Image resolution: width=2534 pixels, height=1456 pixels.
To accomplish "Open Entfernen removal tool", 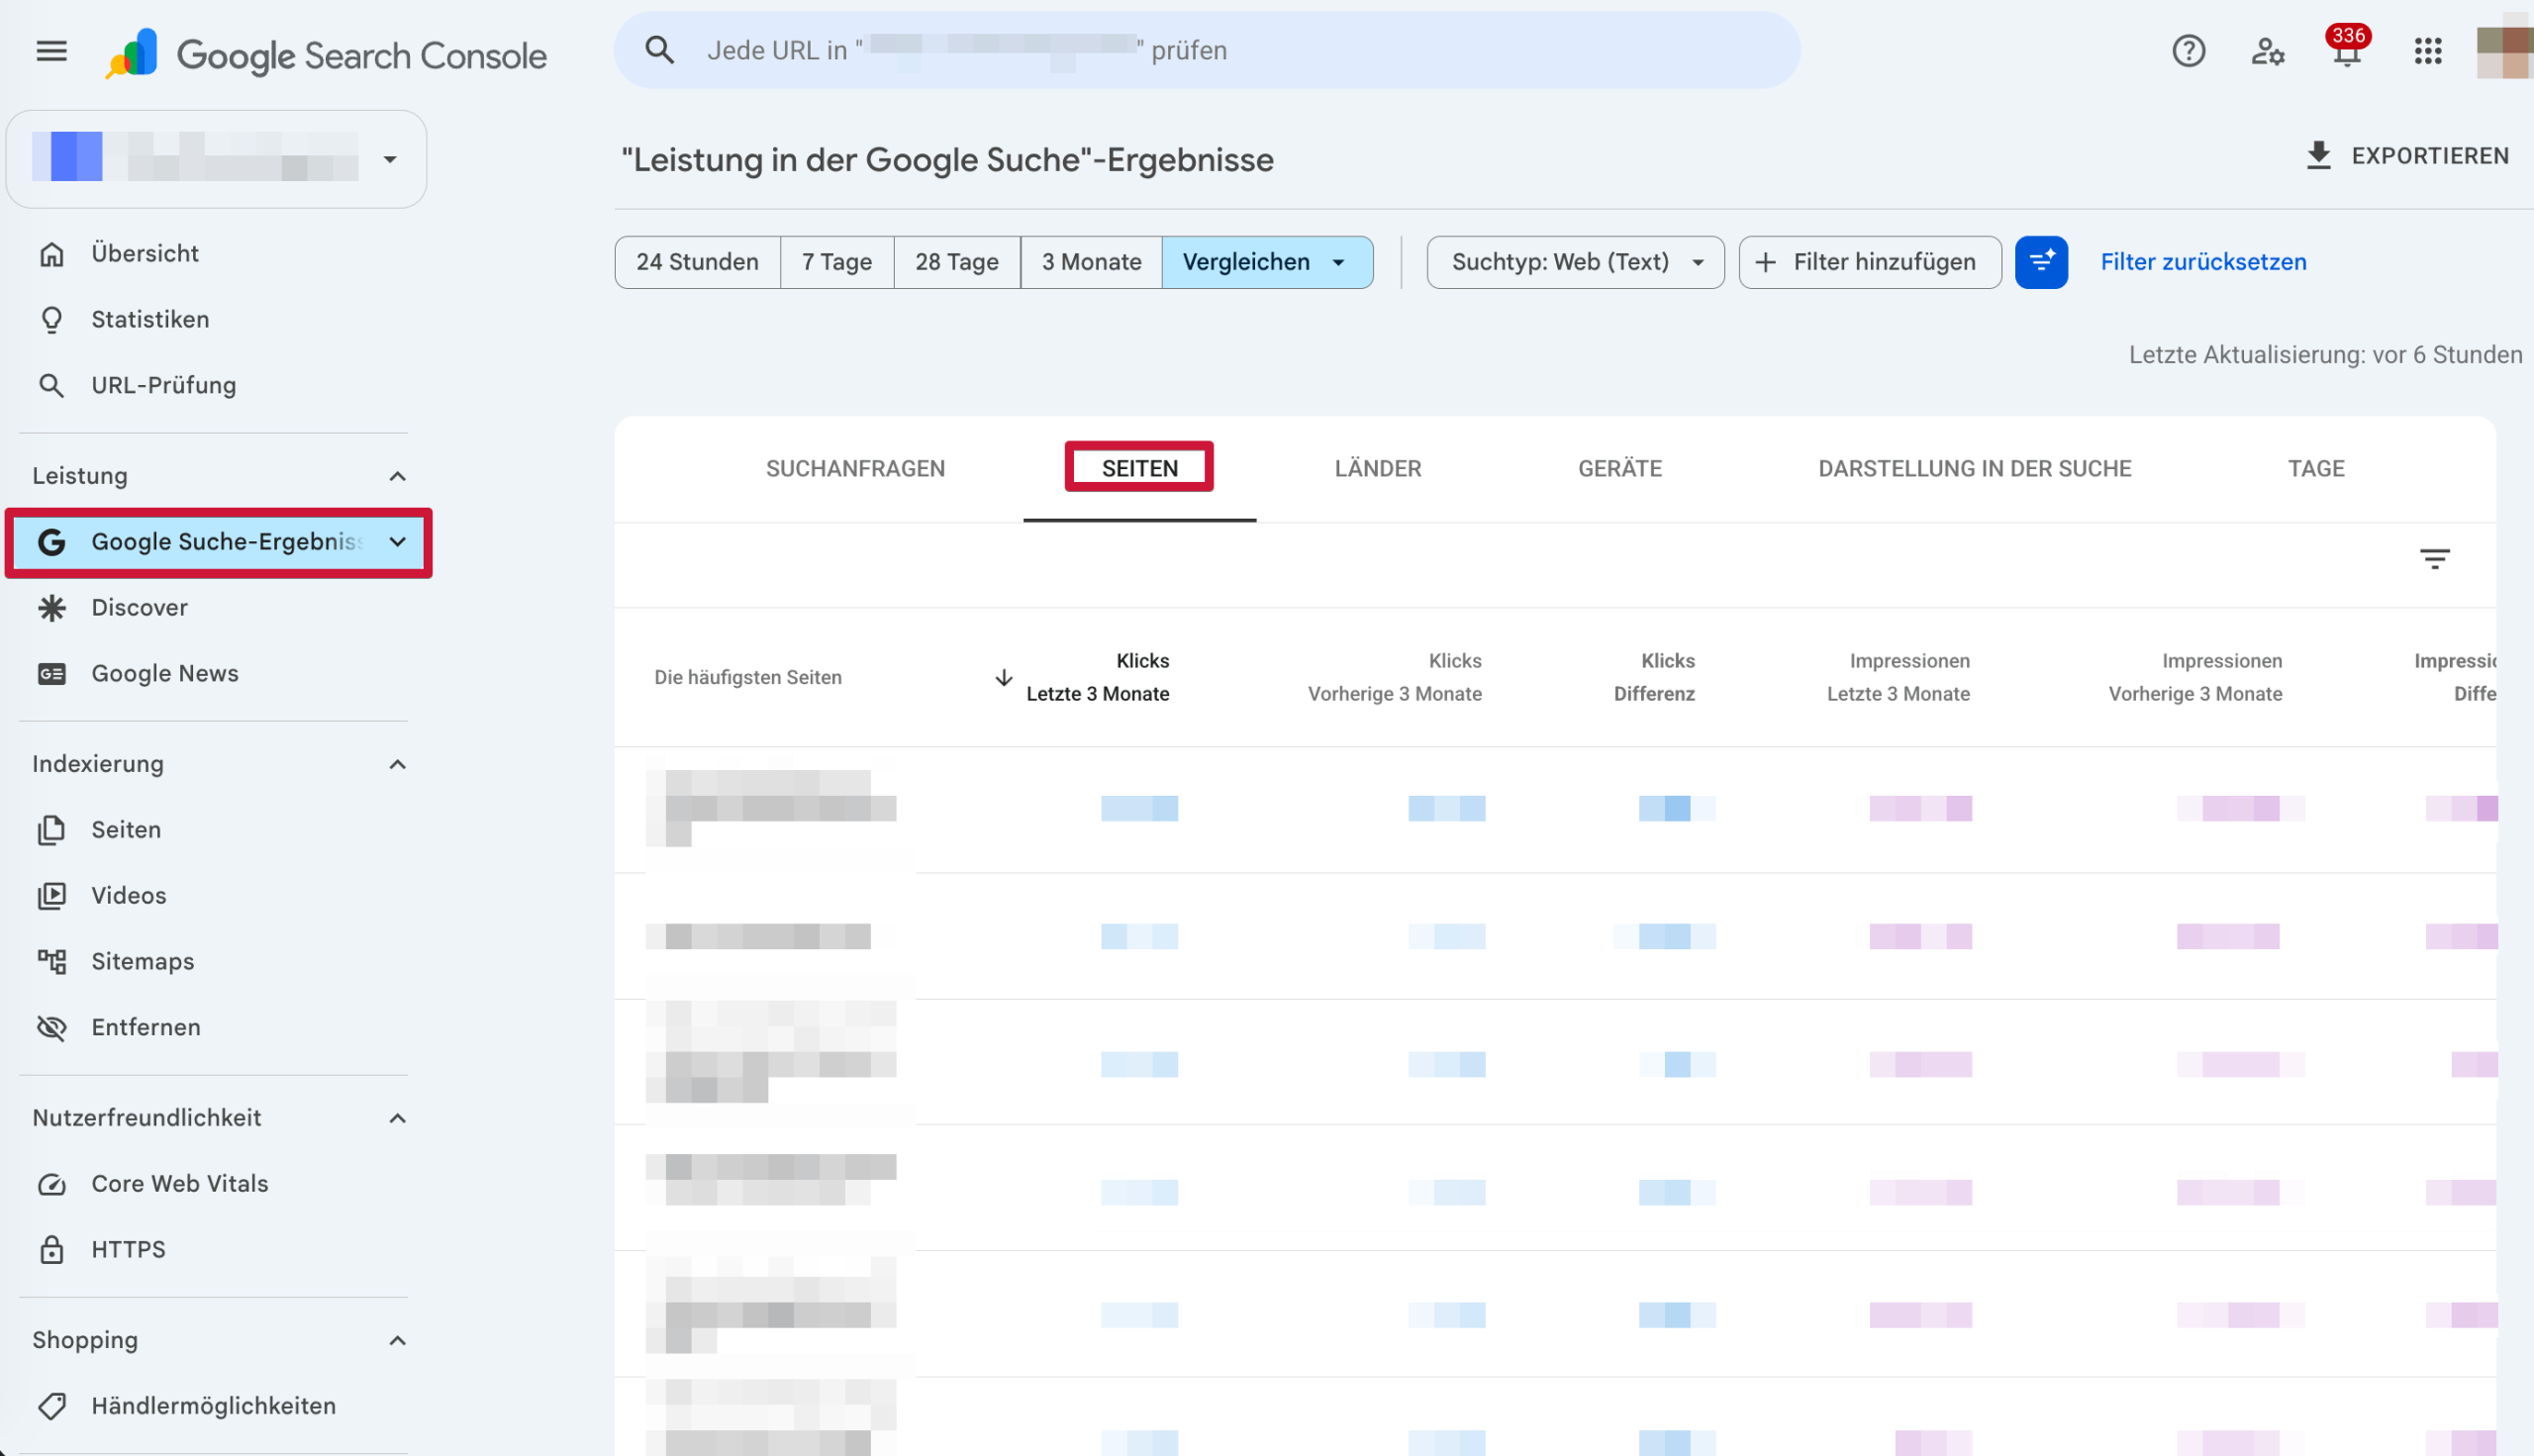I will pyautogui.click(x=146, y=1027).
